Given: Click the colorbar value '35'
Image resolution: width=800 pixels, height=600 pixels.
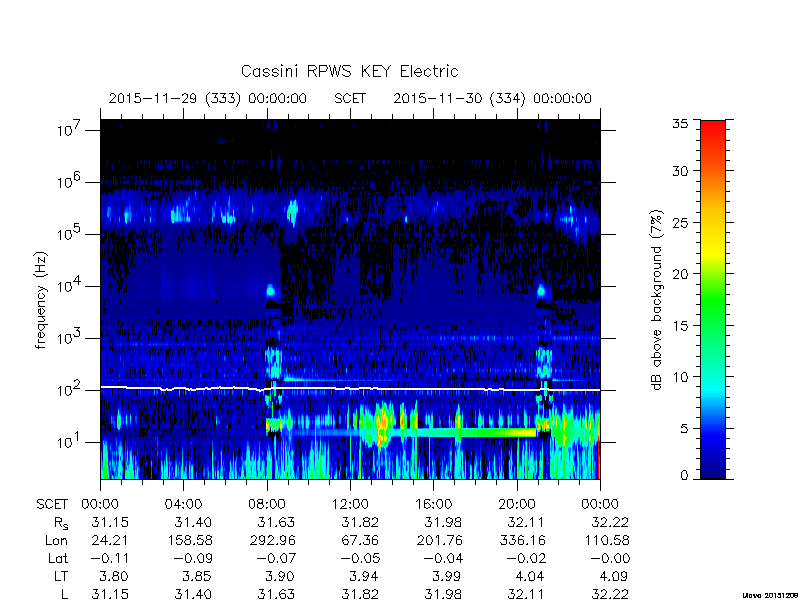Looking at the screenshot, I should (x=681, y=124).
